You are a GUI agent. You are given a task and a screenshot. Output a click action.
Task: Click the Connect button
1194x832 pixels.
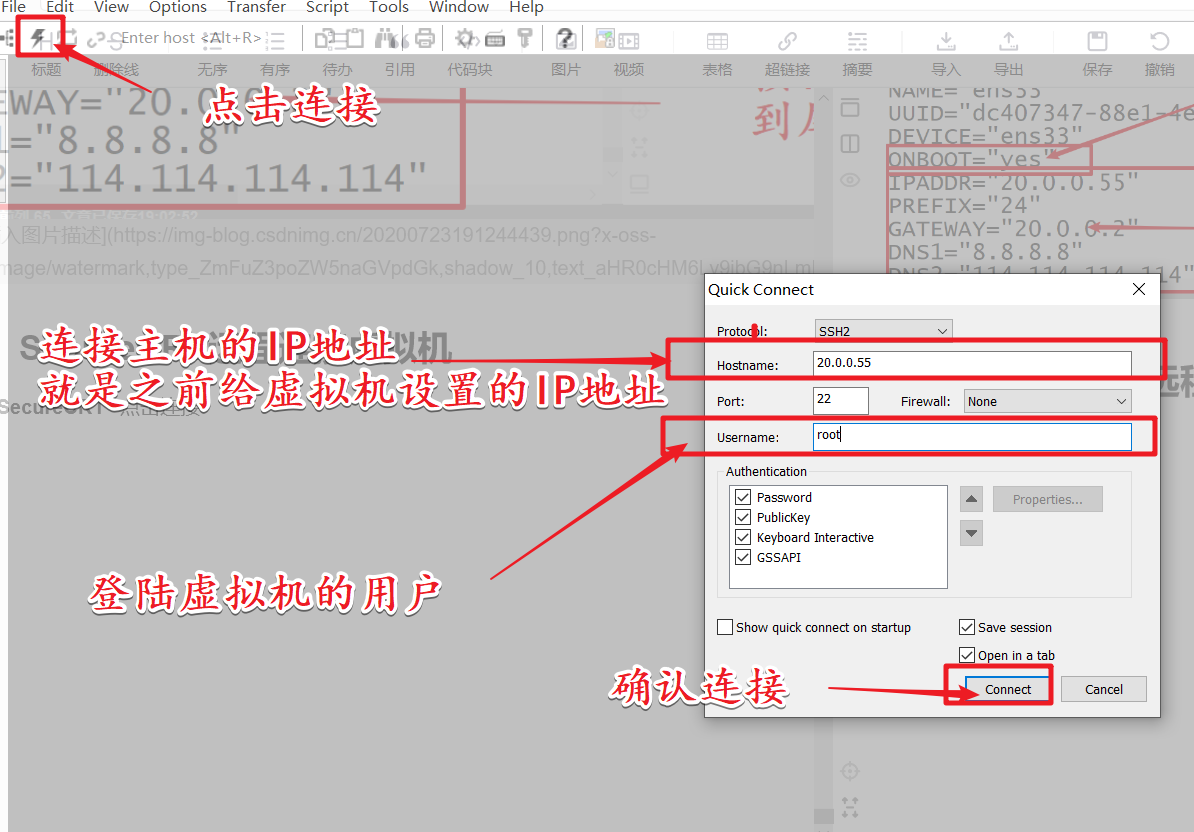click(x=1007, y=689)
